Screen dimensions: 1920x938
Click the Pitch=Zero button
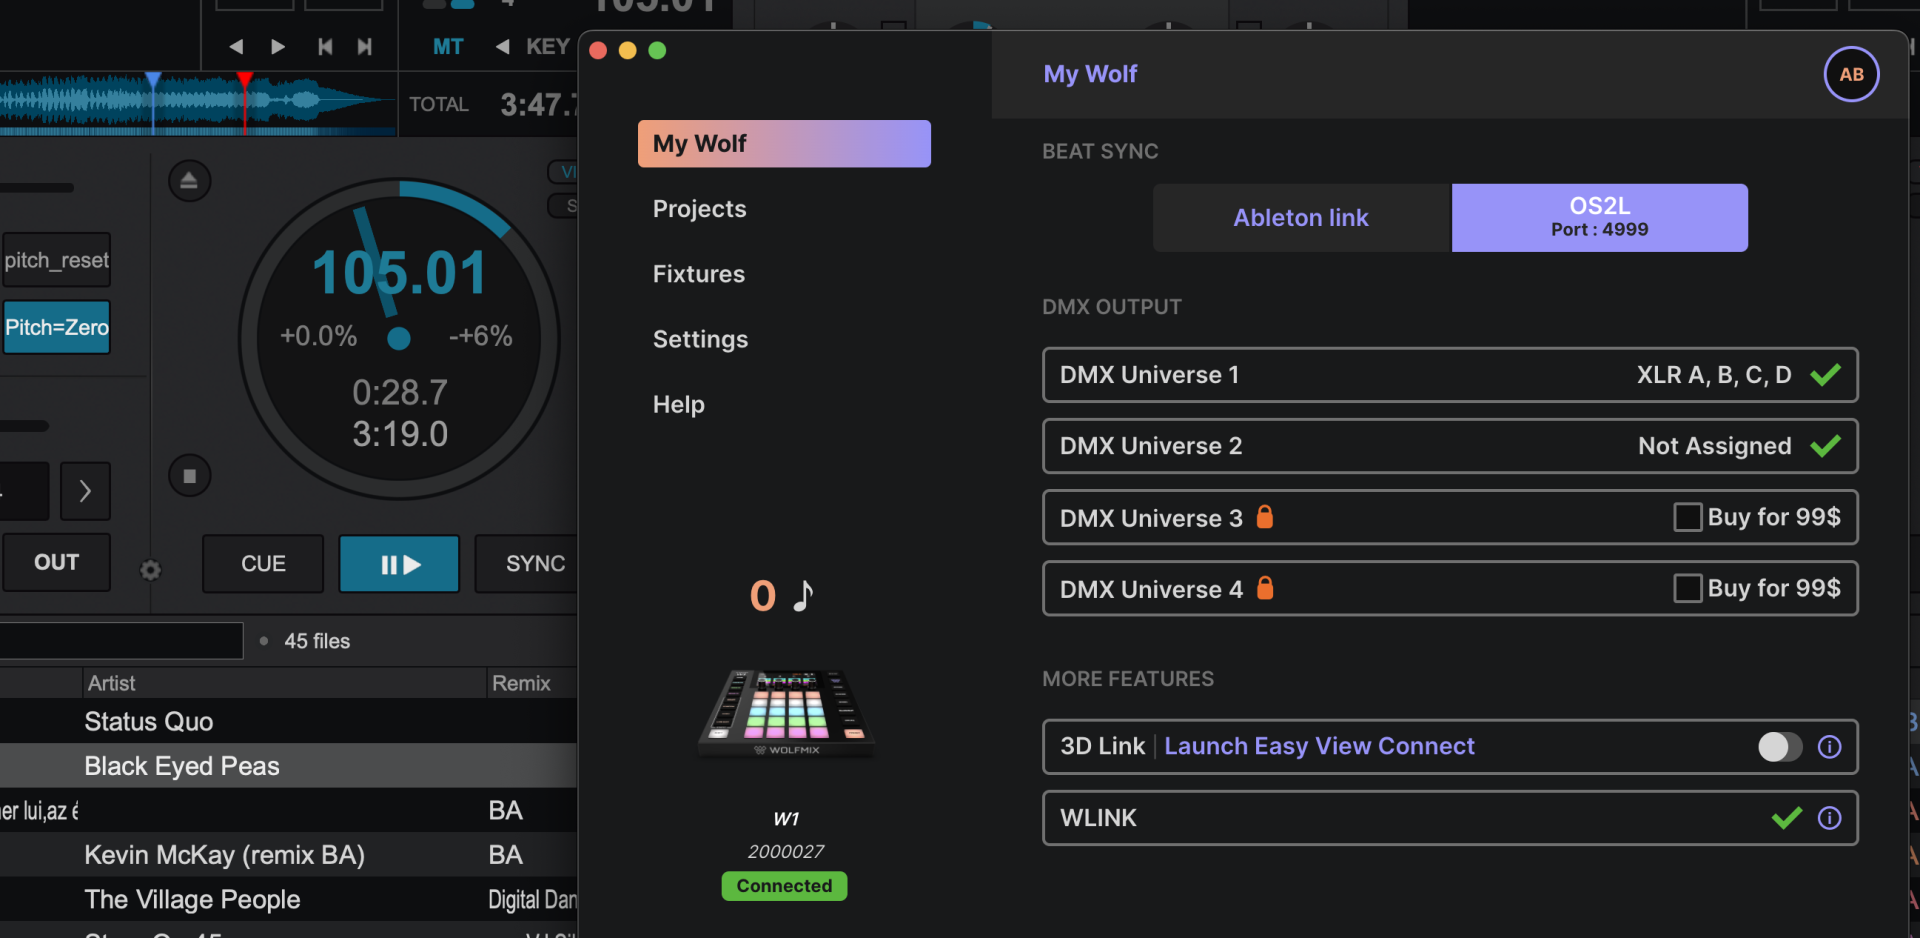[56, 327]
